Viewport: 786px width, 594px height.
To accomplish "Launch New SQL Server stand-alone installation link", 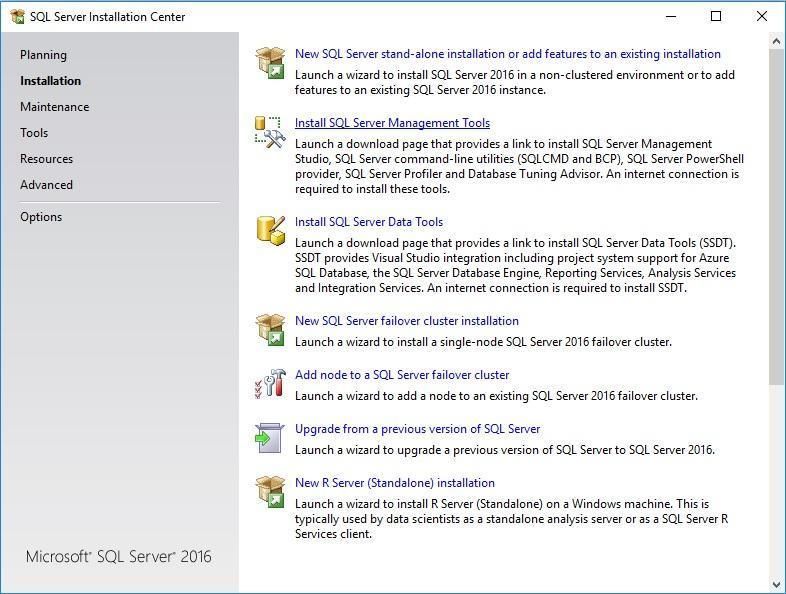I will (507, 54).
